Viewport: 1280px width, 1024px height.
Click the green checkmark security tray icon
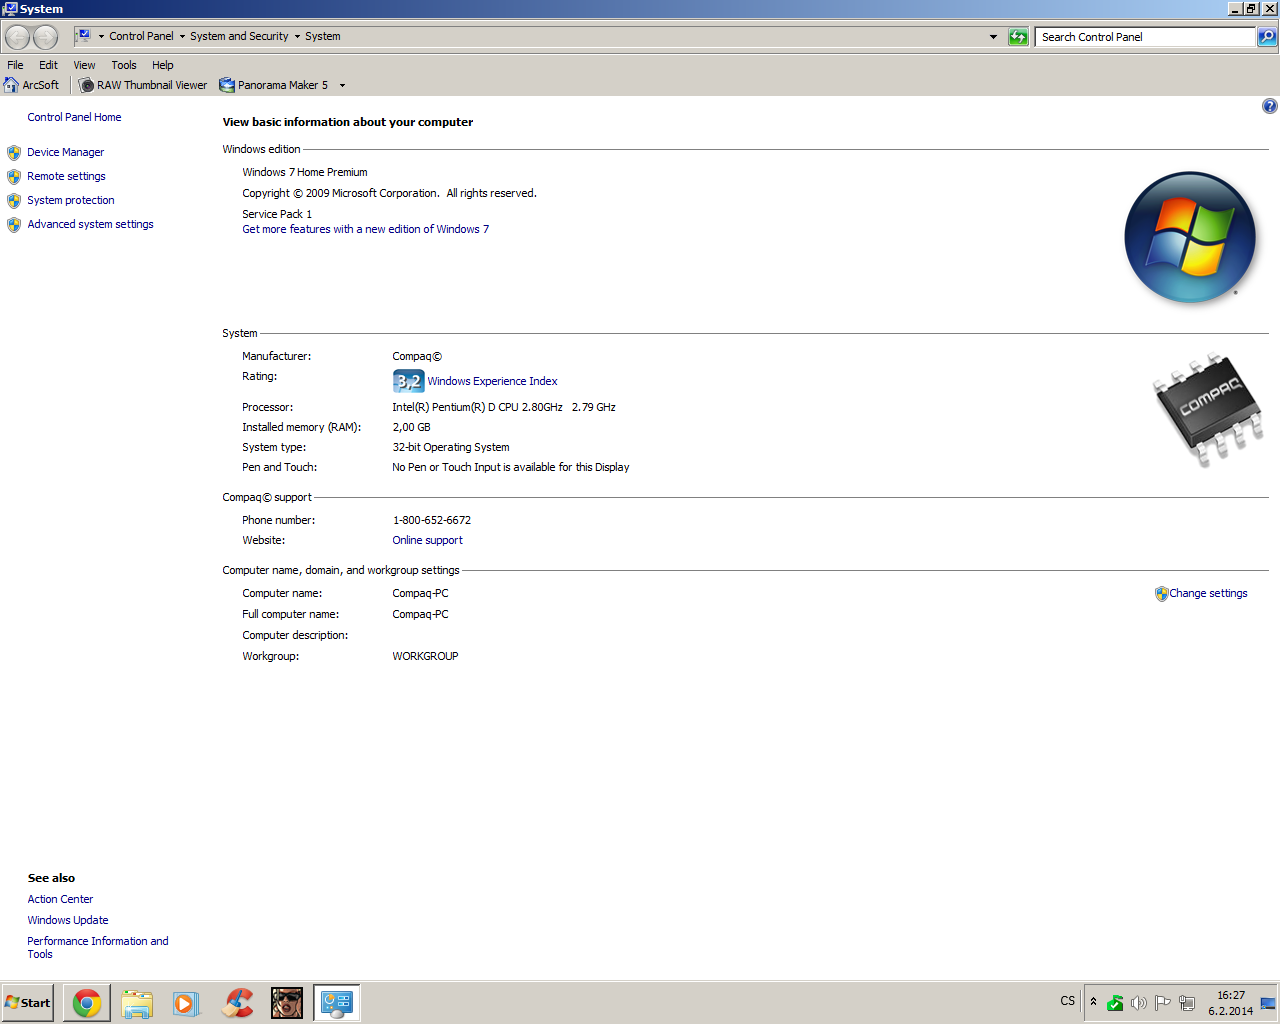1115,1003
